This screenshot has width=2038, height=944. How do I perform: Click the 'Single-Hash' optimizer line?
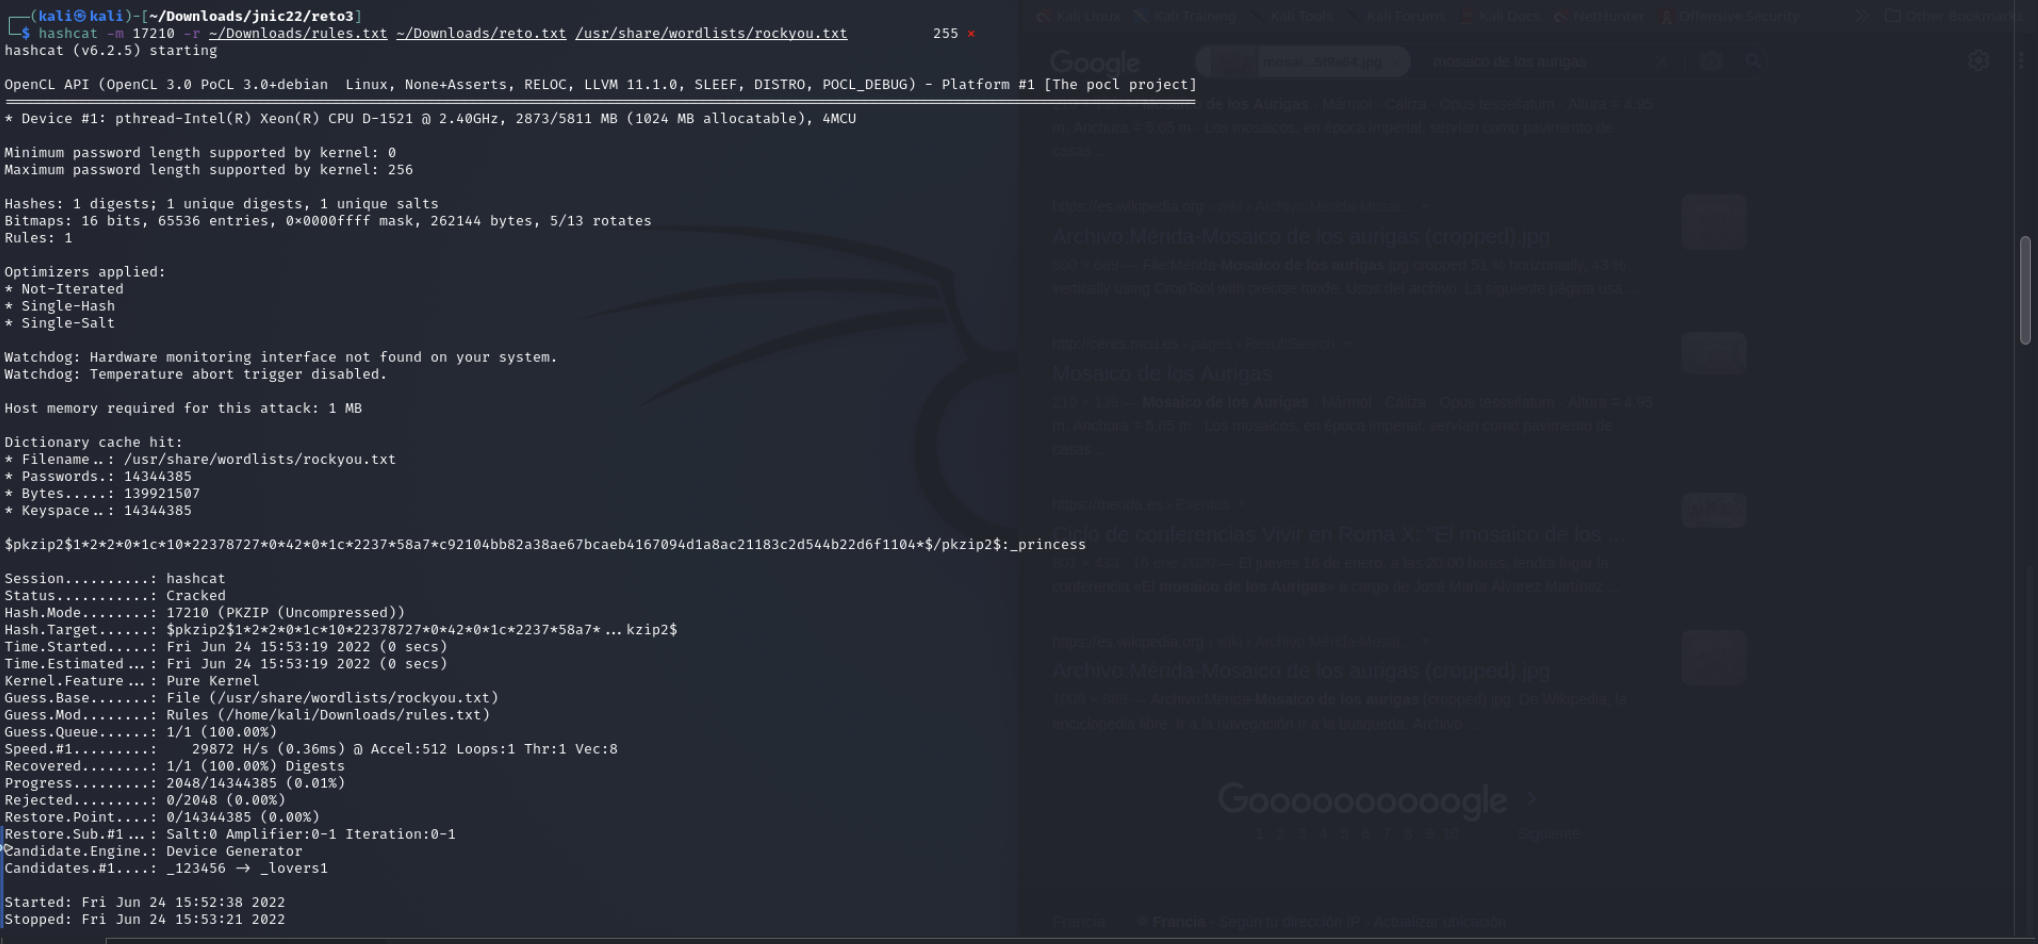point(59,306)
